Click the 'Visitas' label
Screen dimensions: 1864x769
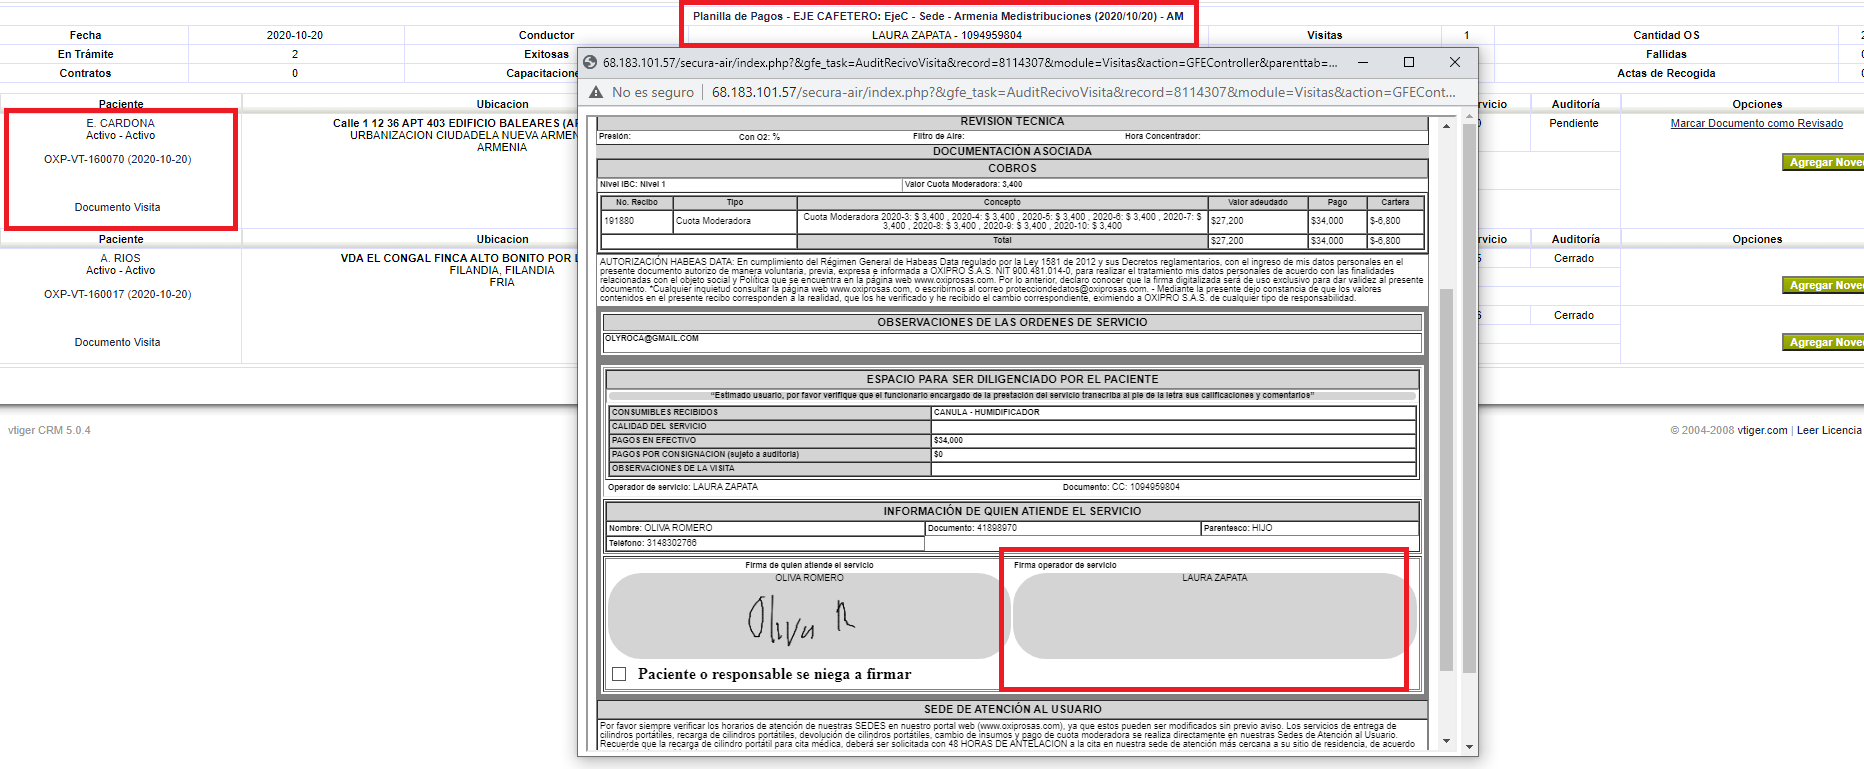pos(1324,35)
